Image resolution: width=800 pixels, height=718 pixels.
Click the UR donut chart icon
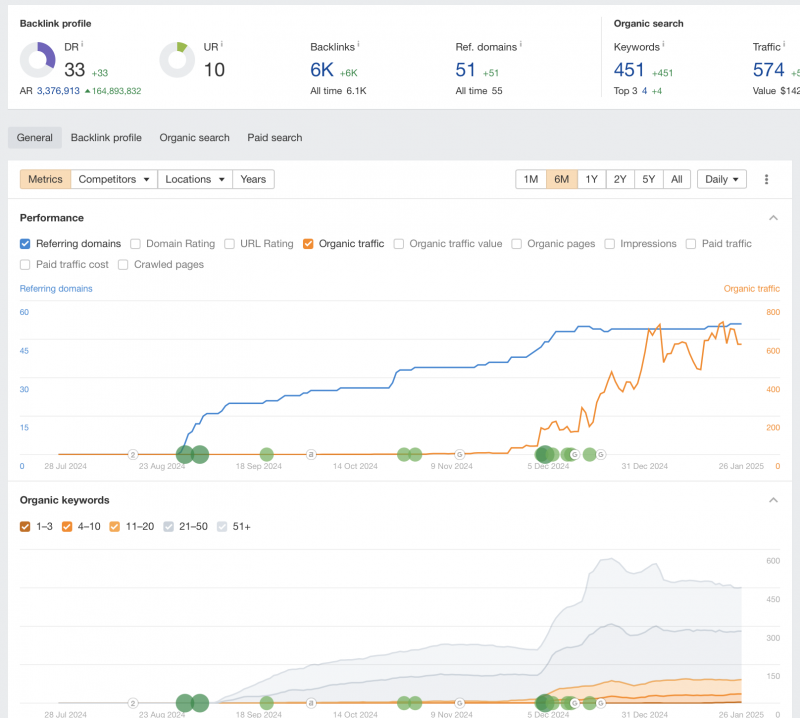point(177,60)
